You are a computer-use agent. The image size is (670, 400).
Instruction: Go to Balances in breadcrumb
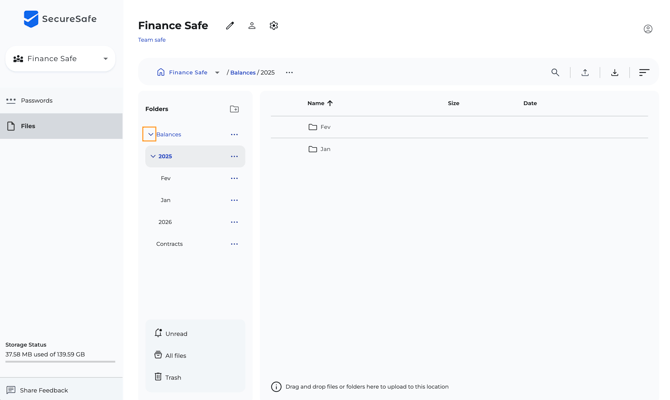(243, 73)
